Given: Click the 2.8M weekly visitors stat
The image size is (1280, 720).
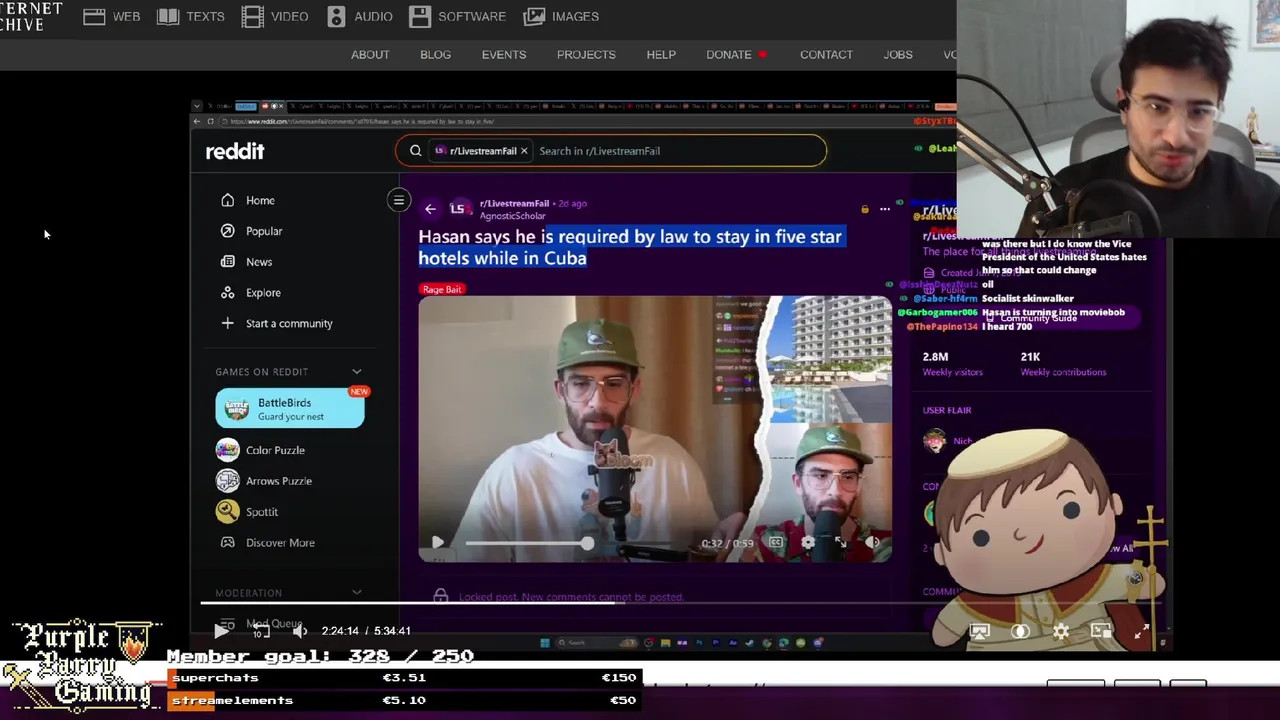Looking at the screenshot, I should pyautogui.click(x=952, y=364).
